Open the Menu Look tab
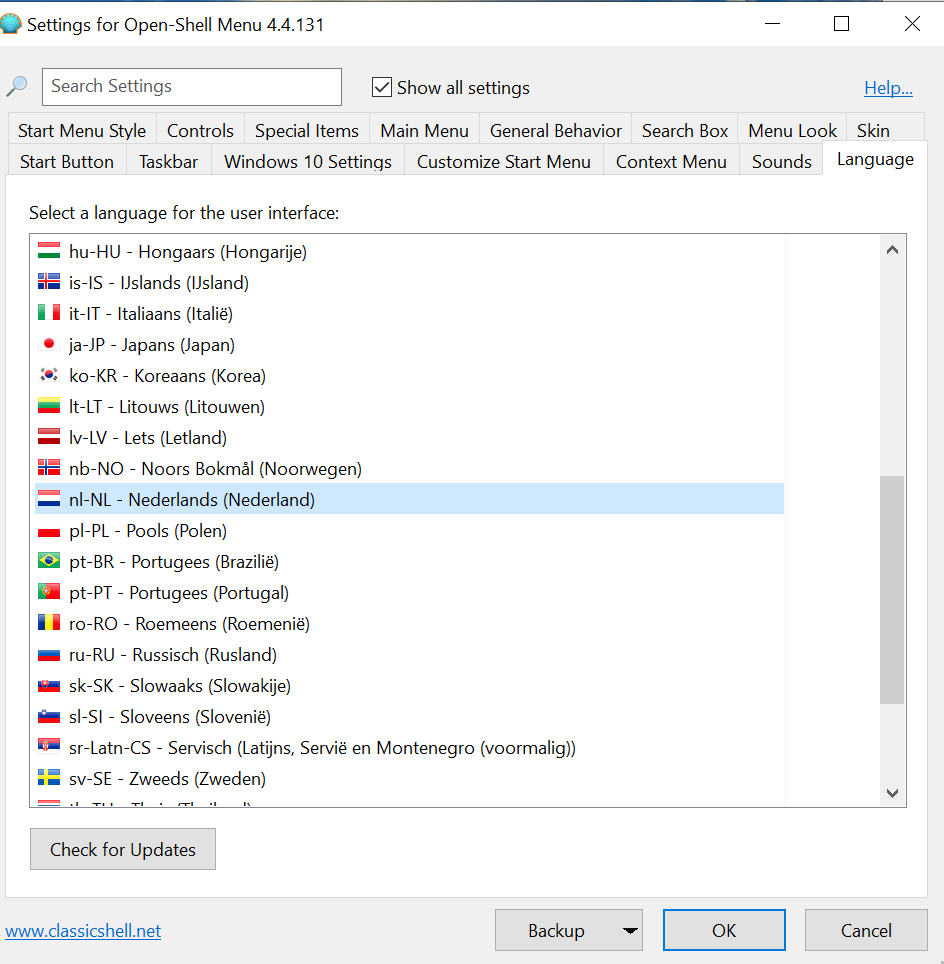The image size is (944, 964). 792,130
